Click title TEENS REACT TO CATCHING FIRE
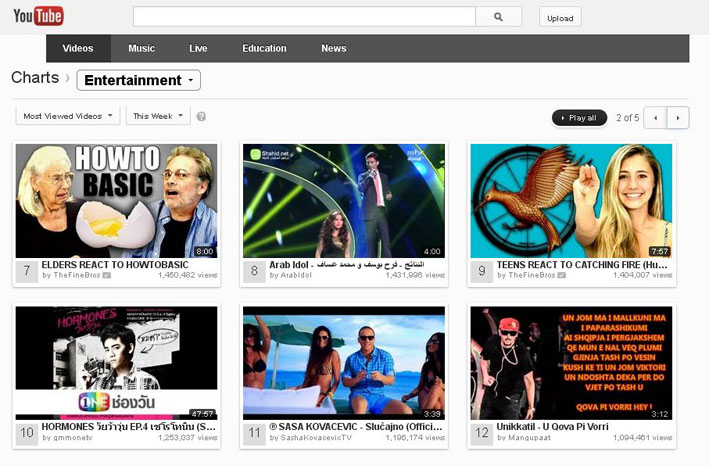Image resolution: width=709 pixels, height=466 pixels. pos(582,265)
